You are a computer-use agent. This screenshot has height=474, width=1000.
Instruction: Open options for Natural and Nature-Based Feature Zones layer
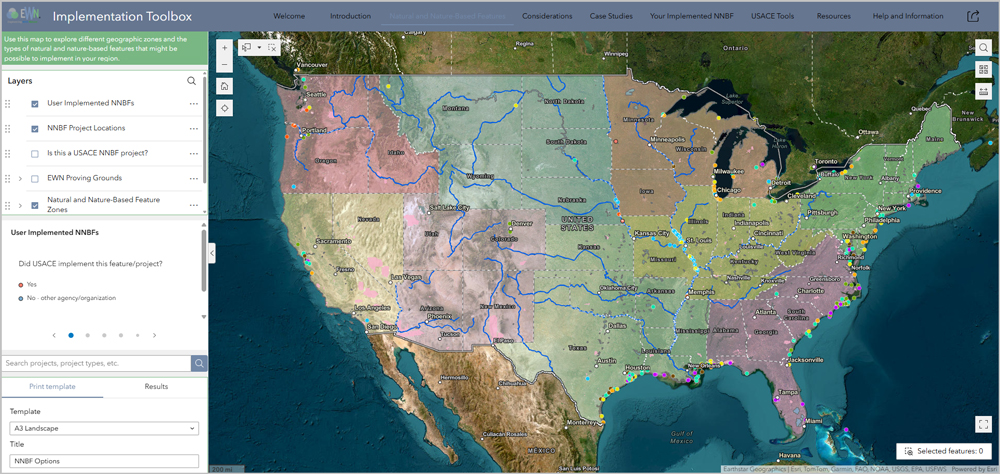click(194, 205)
